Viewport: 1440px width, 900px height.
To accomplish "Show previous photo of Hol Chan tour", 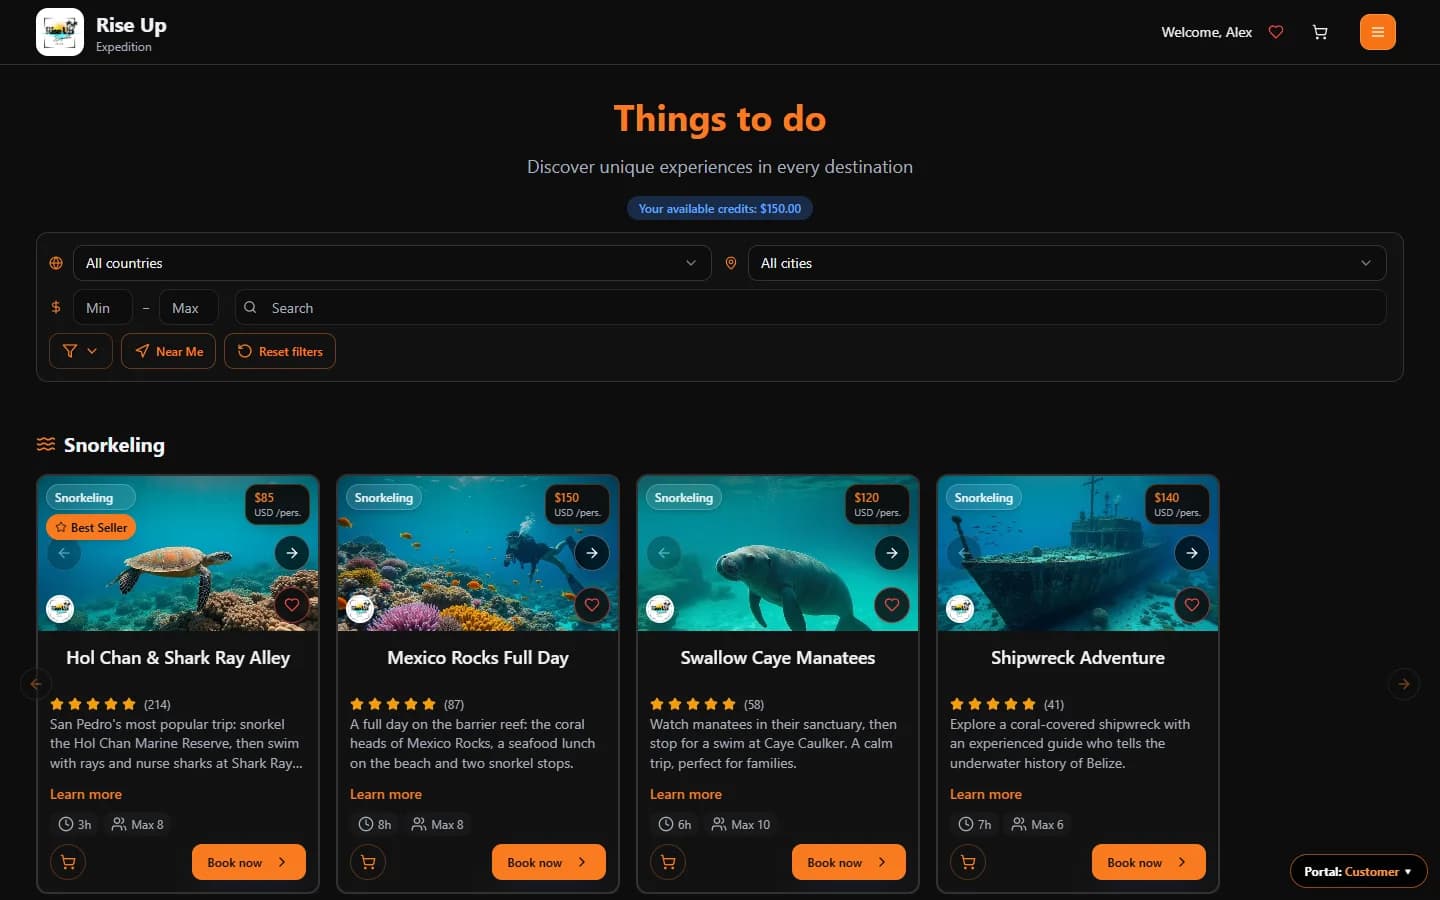I will point(64,553).
